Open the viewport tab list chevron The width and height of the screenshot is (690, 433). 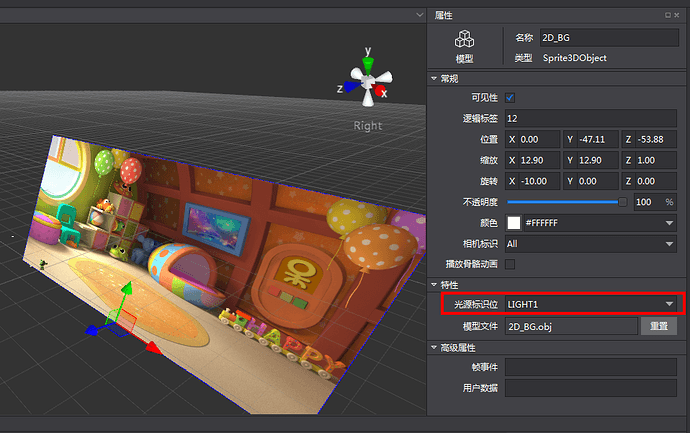[419, 15]
